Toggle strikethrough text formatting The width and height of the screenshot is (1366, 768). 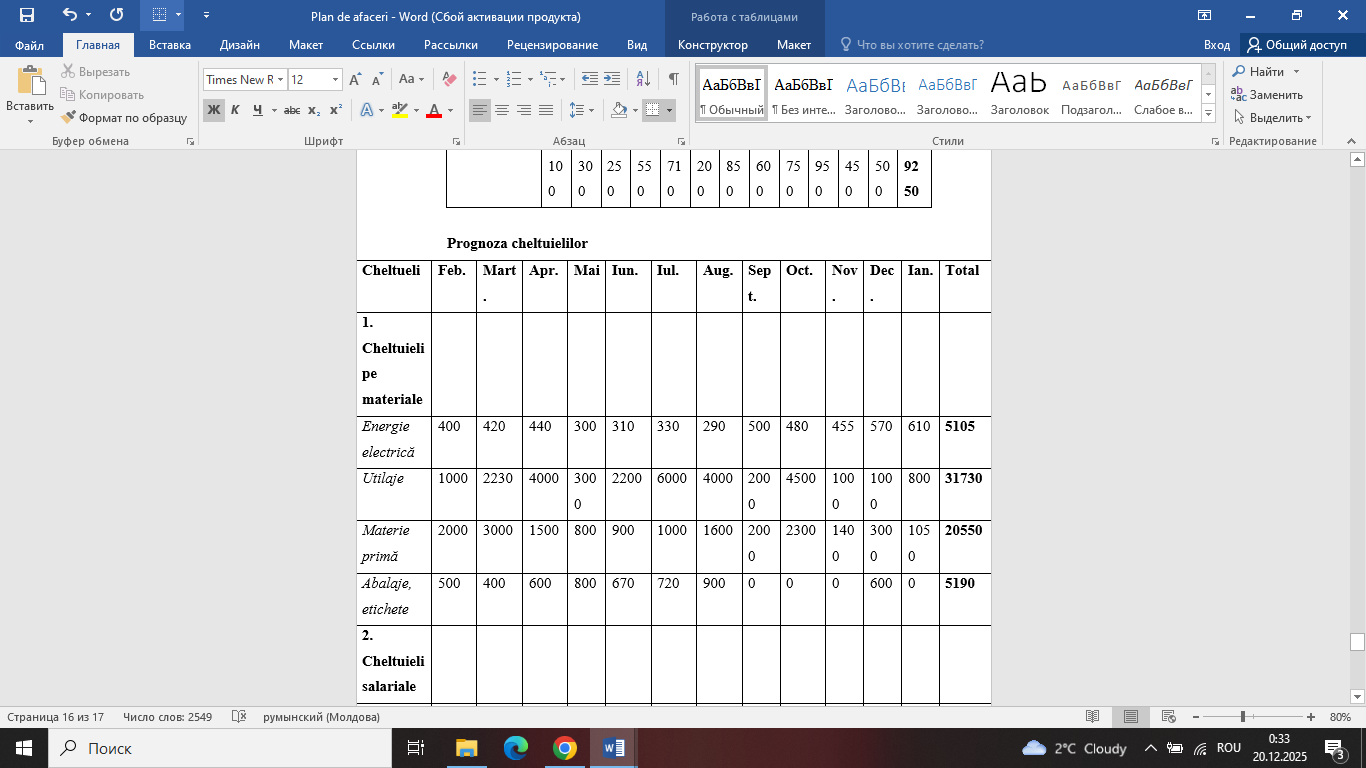pyautogui.click(x=292, y=110)
